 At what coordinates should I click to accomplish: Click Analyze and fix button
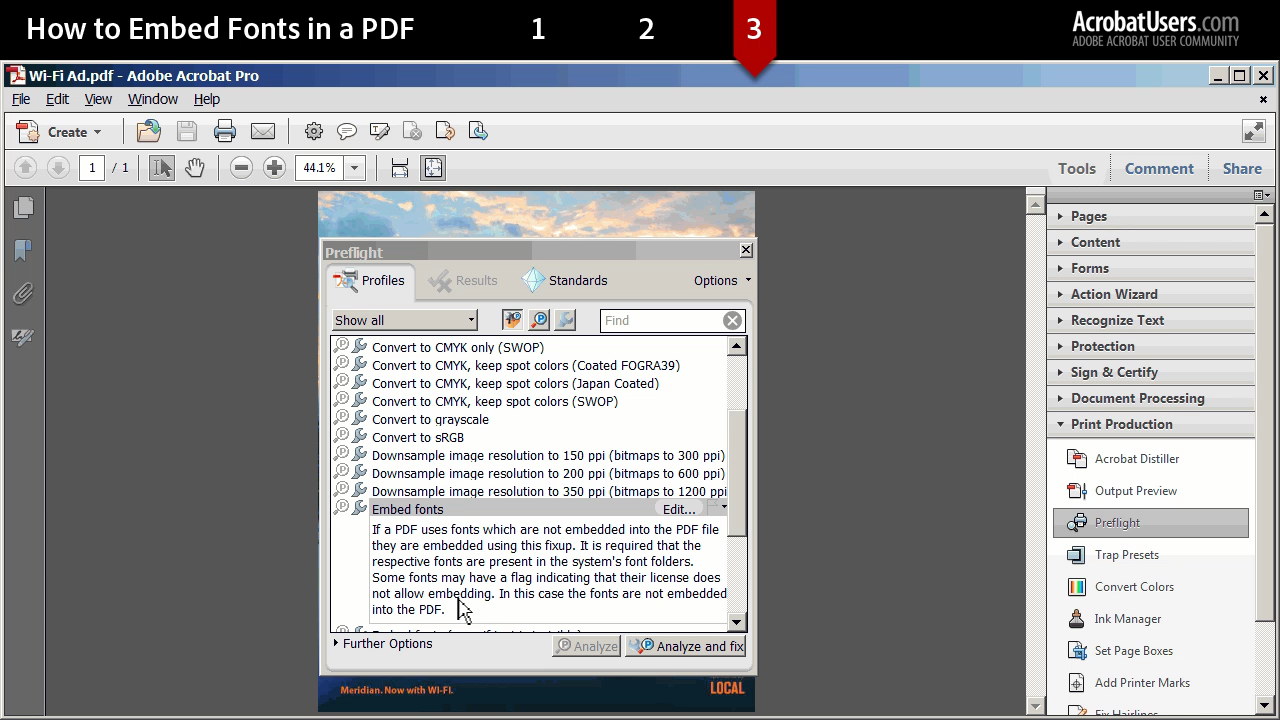click(x=686, y=646)
